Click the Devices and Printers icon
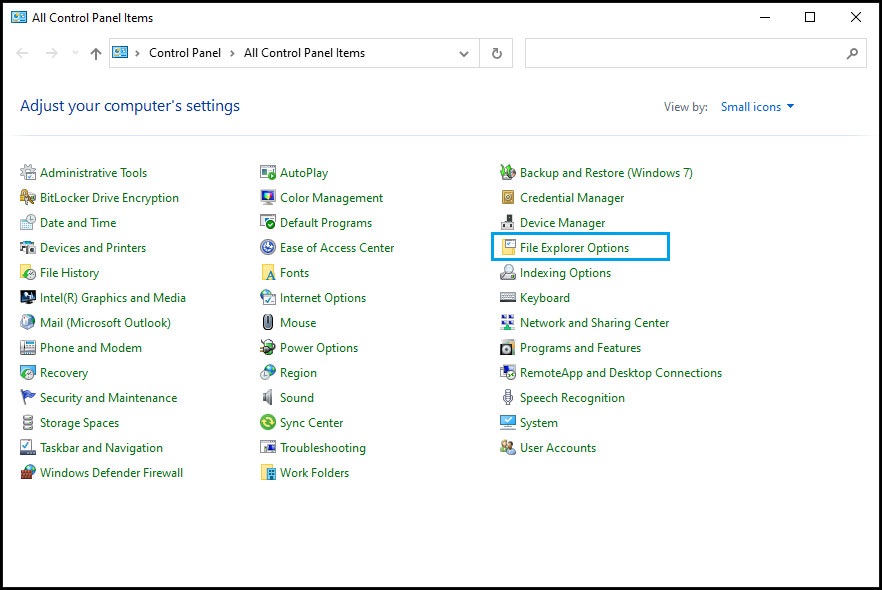 click(x=28, y=247)
